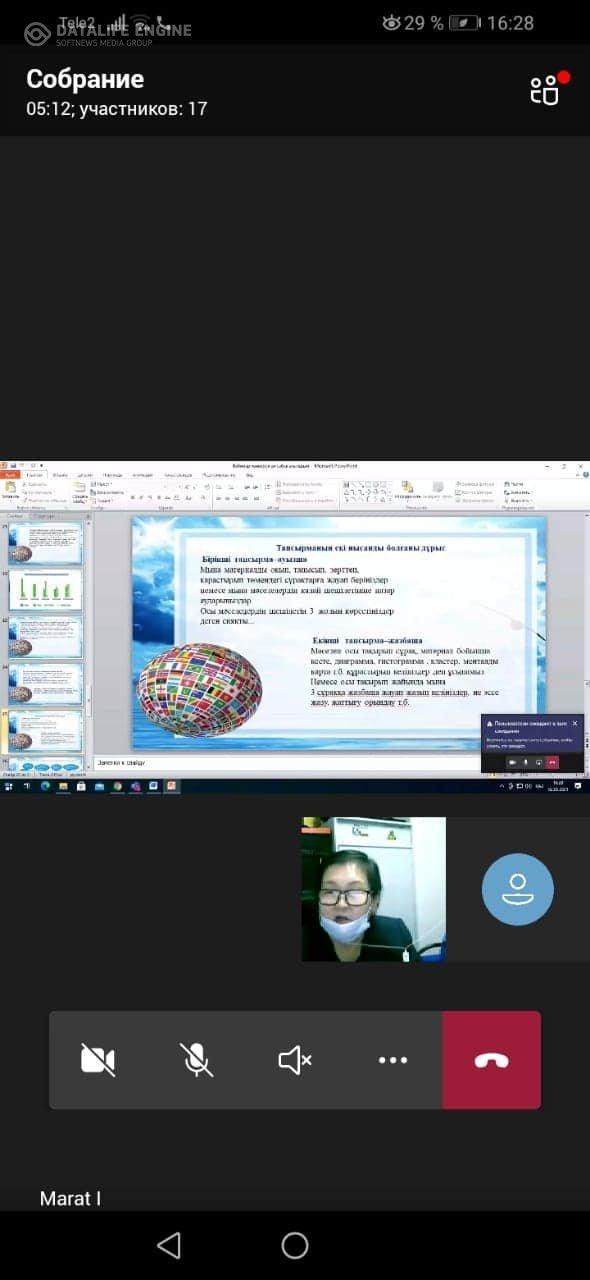Image resolution: width=590 pixels, height=1280 pixels.
Task: Select the video thumbnail of woman with glasses
Action: (373, 889)
